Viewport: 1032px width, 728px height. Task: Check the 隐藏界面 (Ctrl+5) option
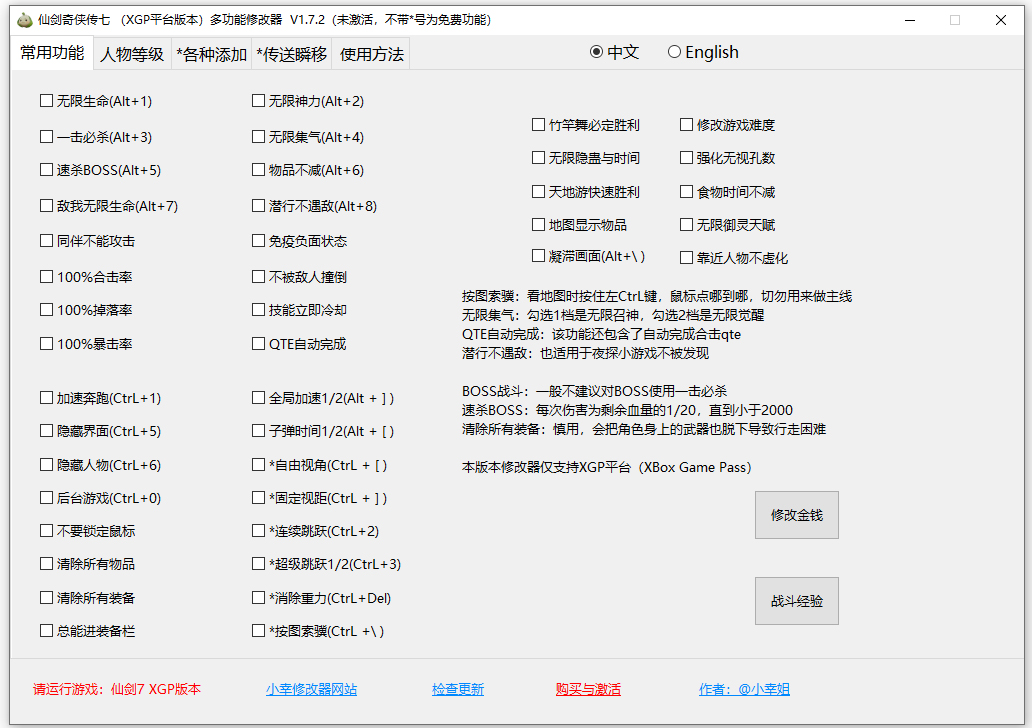click(x=46, y=431)
